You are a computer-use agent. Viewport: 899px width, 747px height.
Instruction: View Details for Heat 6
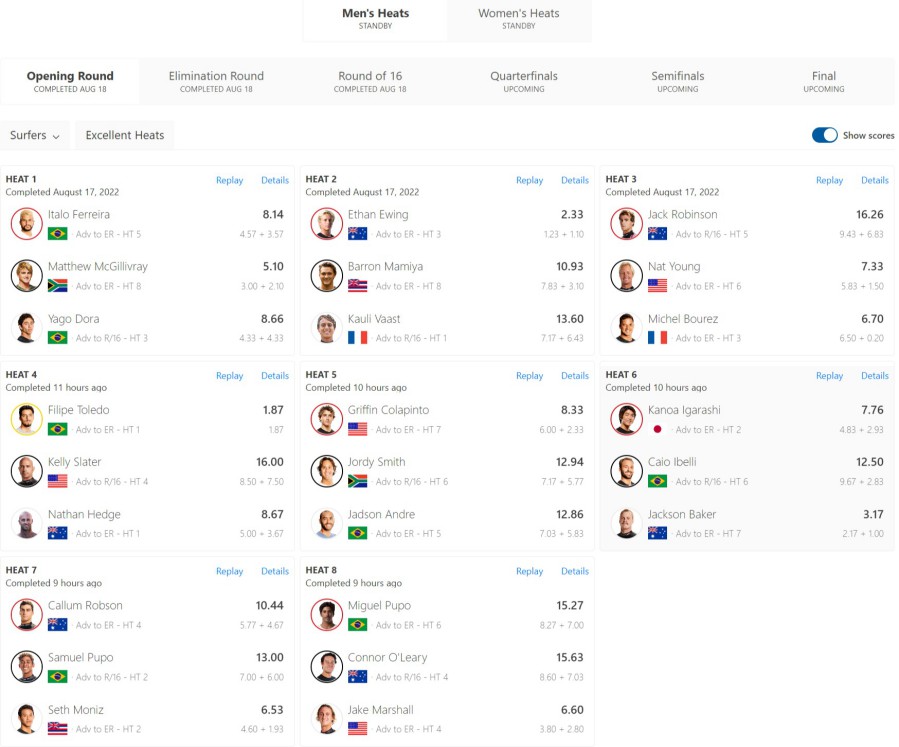point(874,376)
